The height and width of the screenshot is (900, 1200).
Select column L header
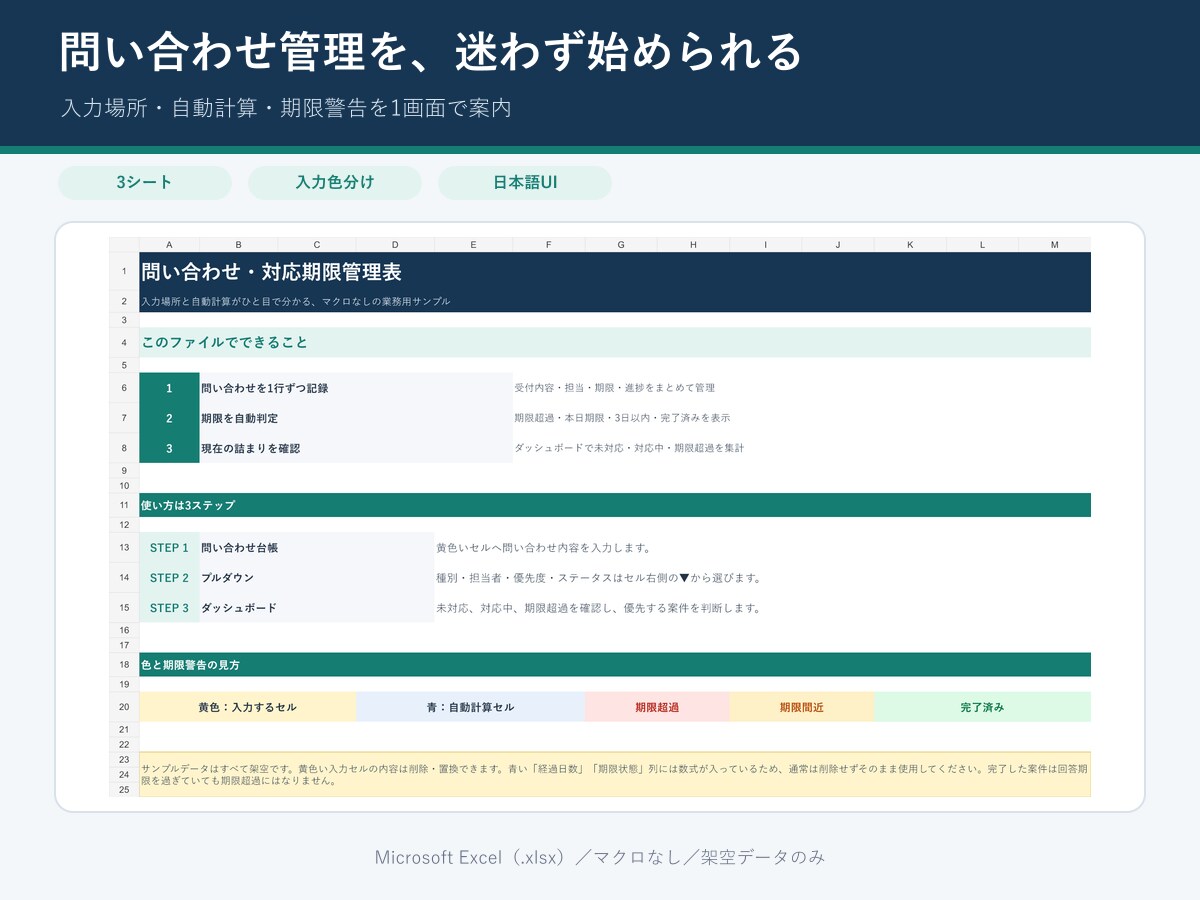pos(982,245)
